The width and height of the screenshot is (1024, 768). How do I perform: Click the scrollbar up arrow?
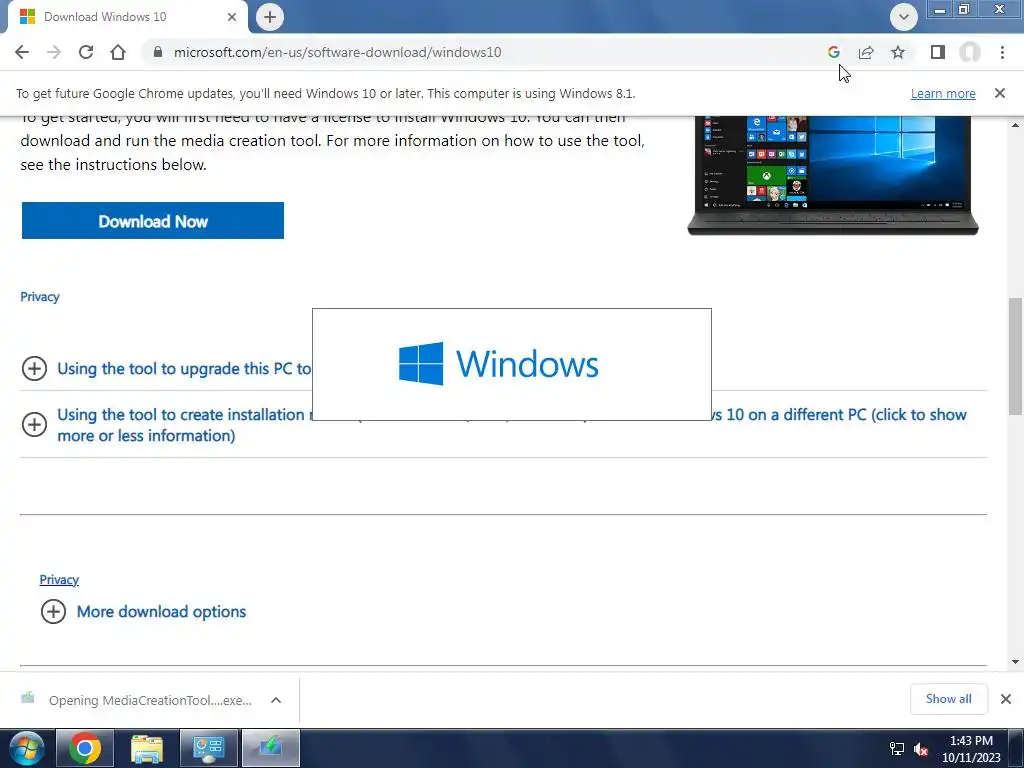1015,124
